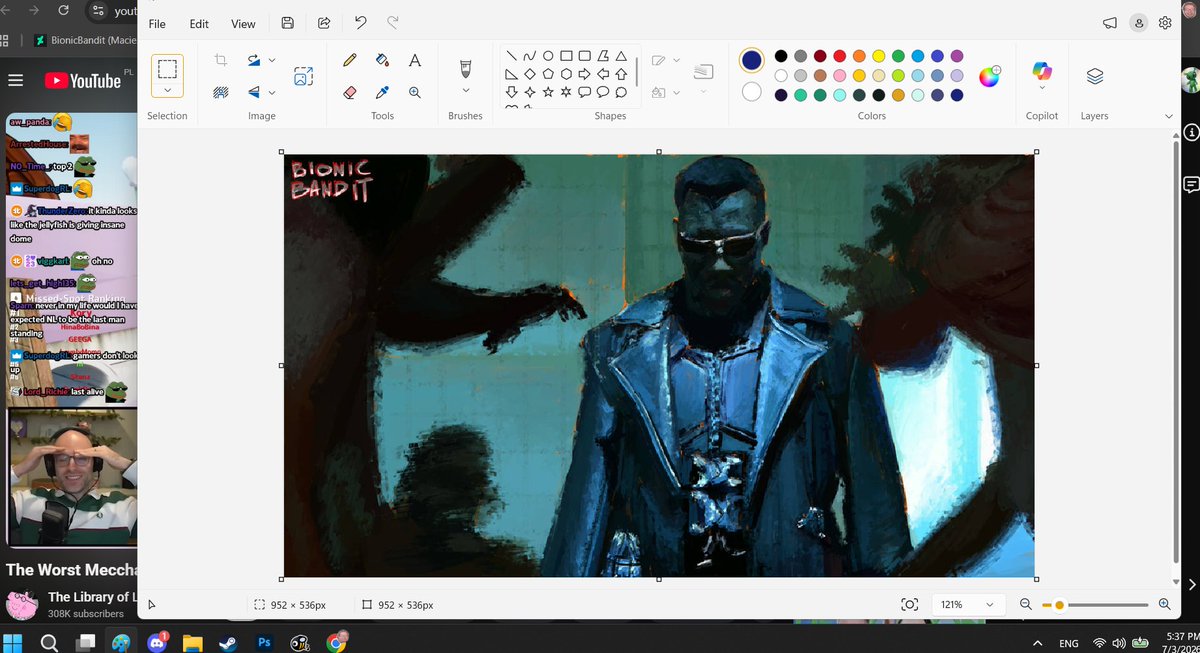
Task: Select the red color swatch
Action: (840, 56)
